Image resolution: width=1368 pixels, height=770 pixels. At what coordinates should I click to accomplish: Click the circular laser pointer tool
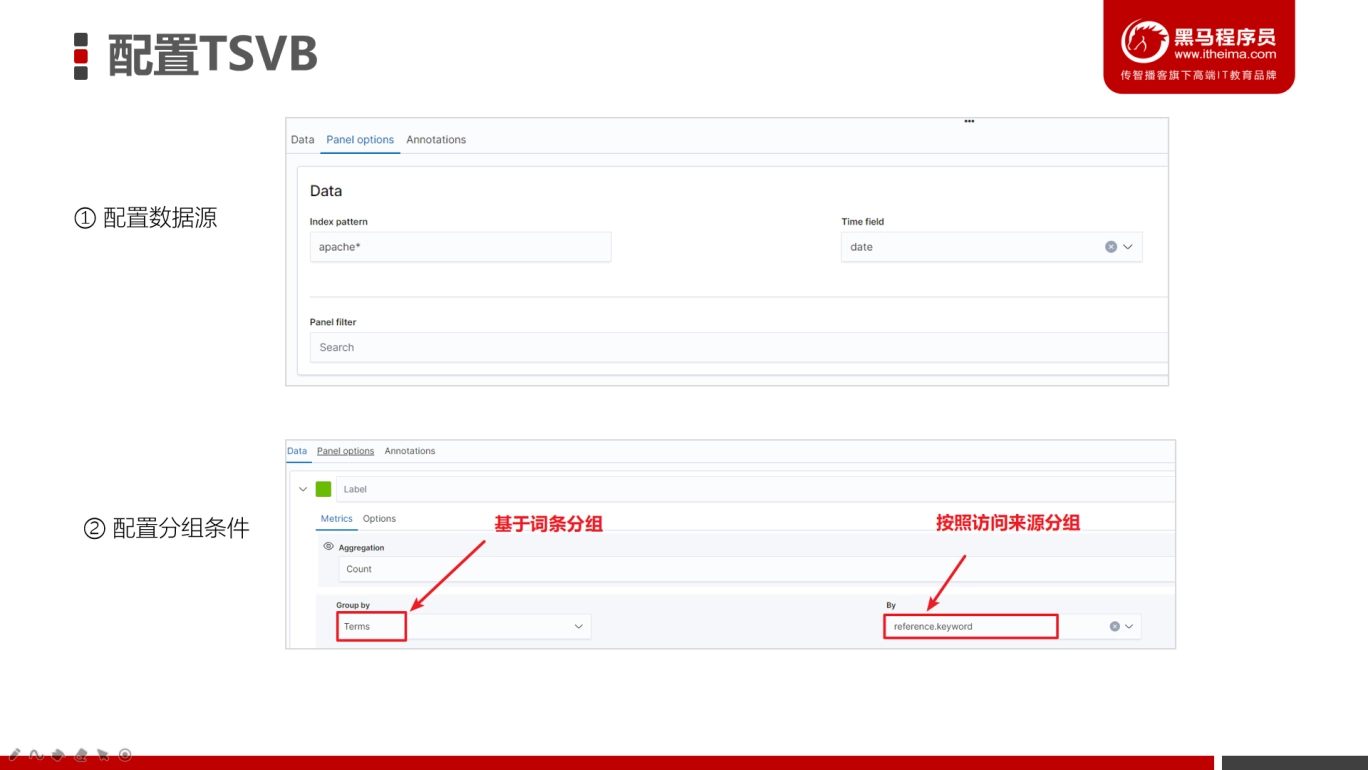pyautogui.click(x=125, y=755)
